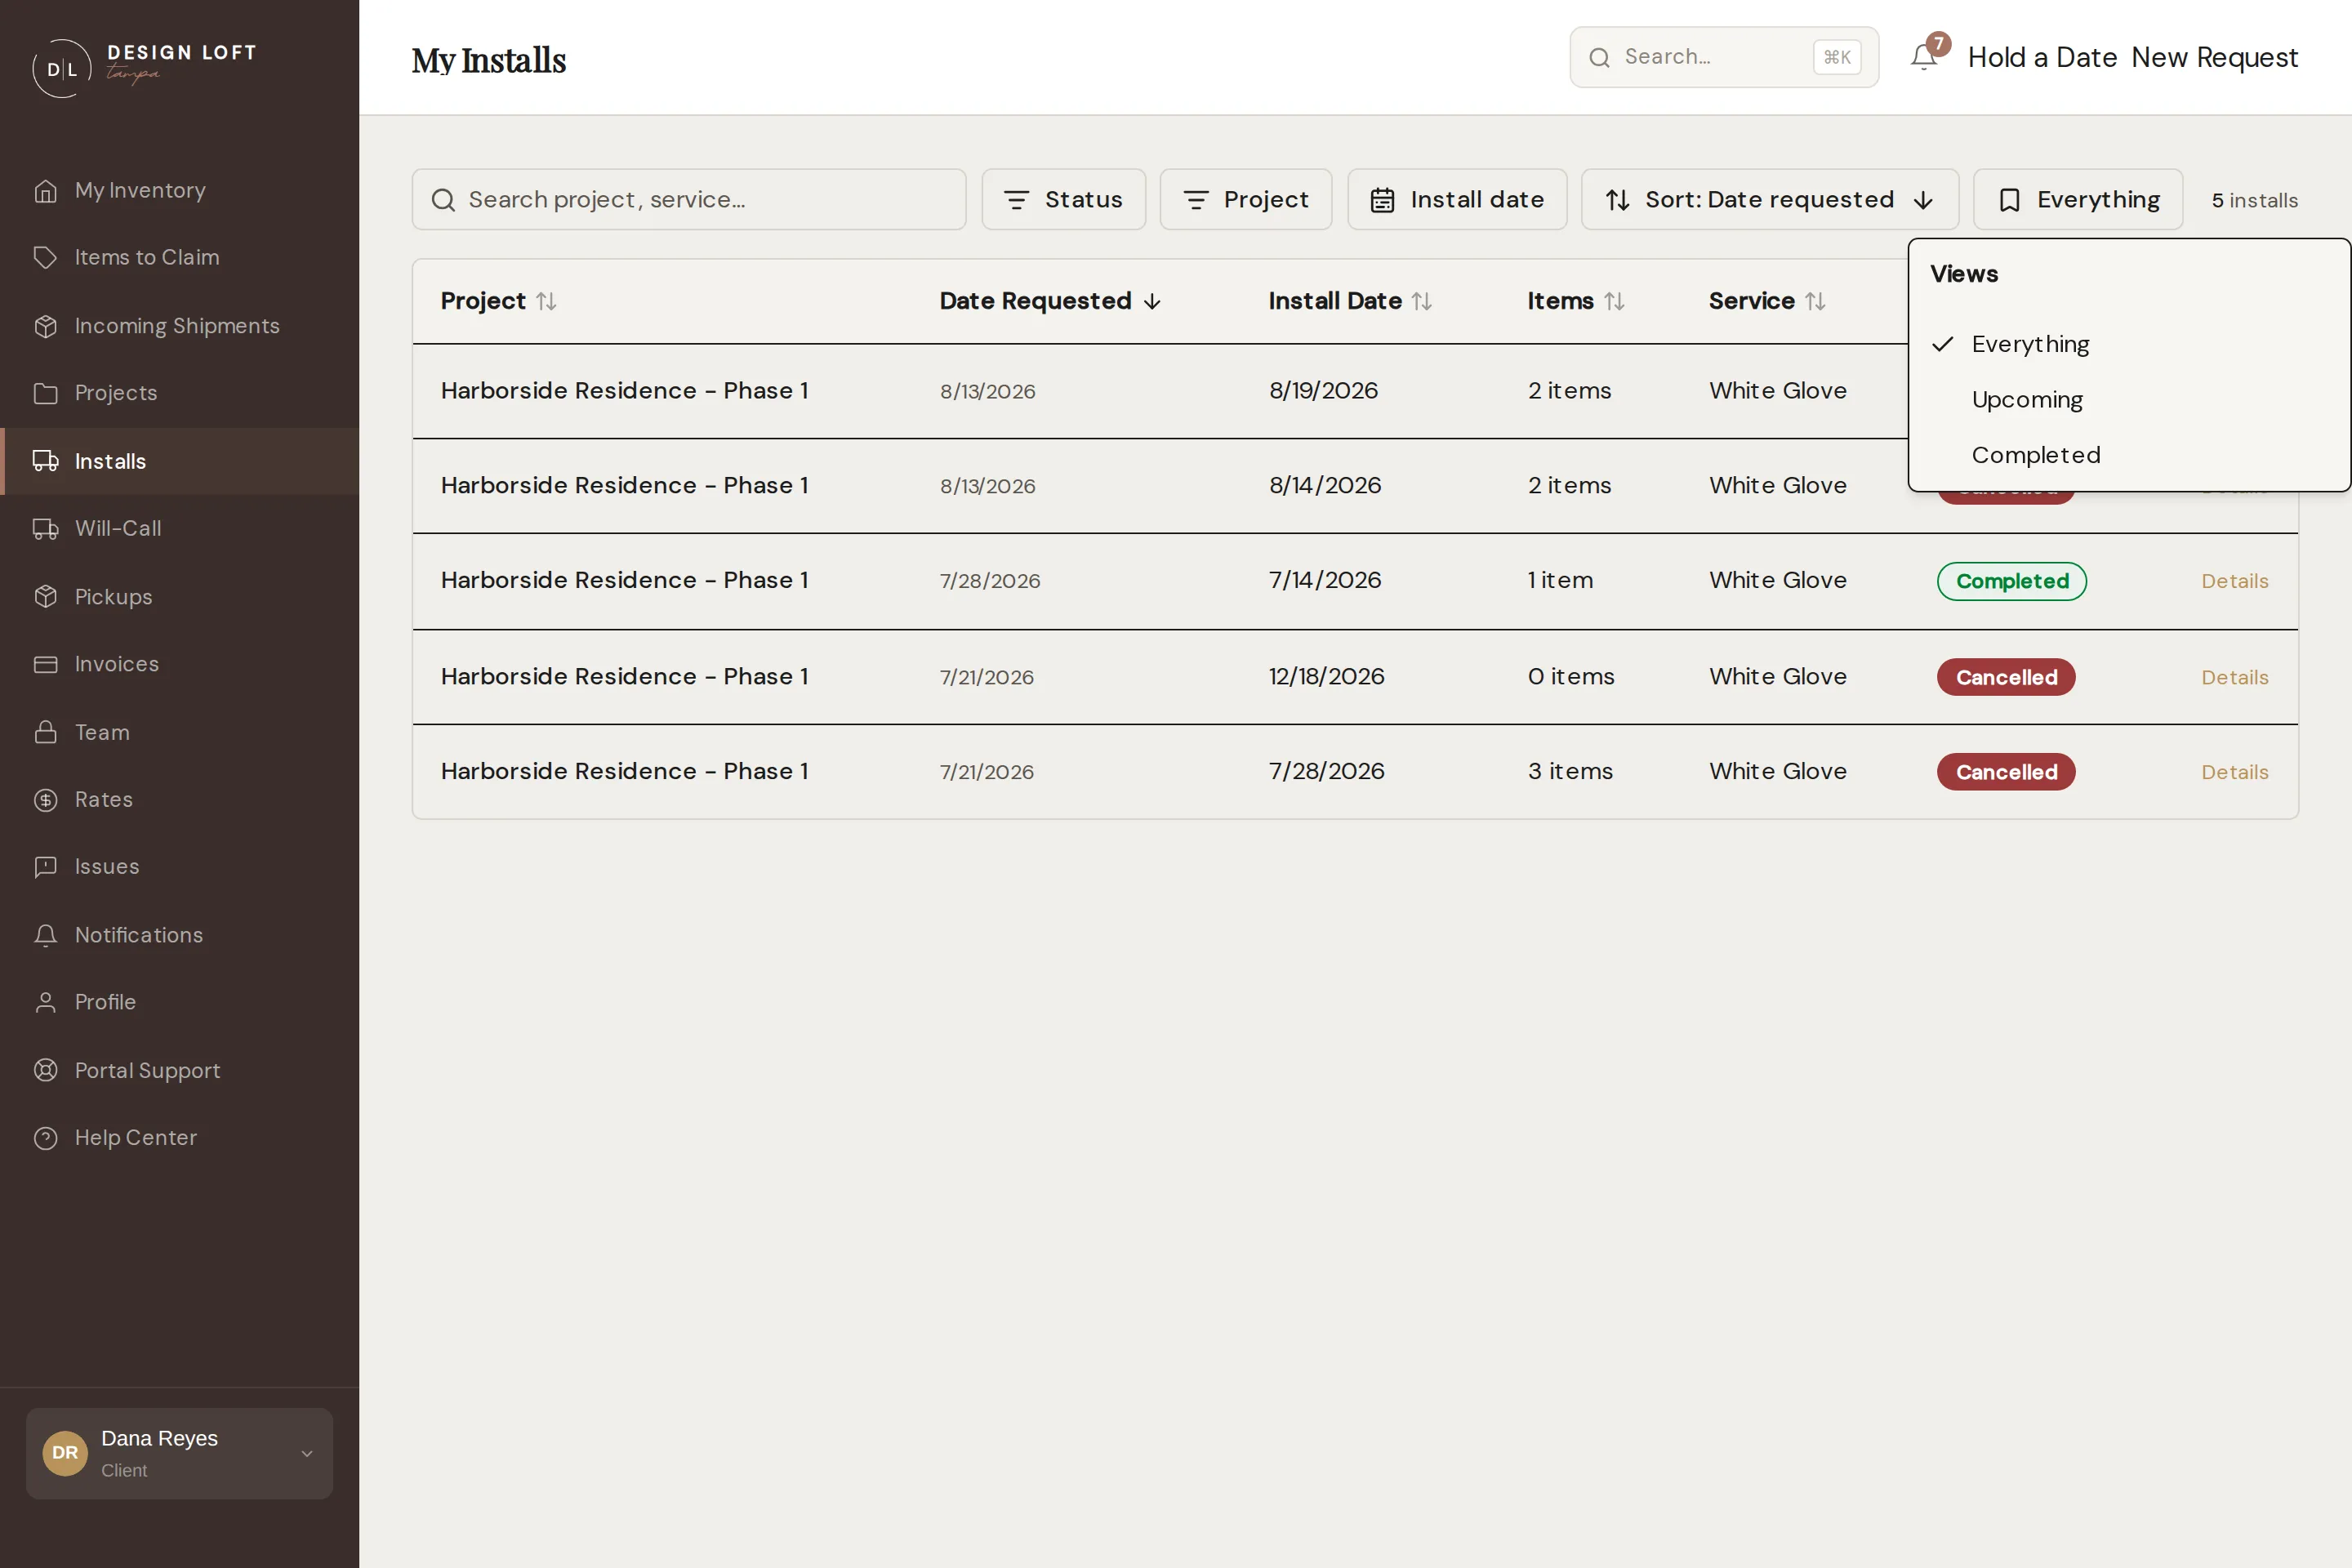
Task: Open the Install date filter
Action: [x=1457, y=199]
